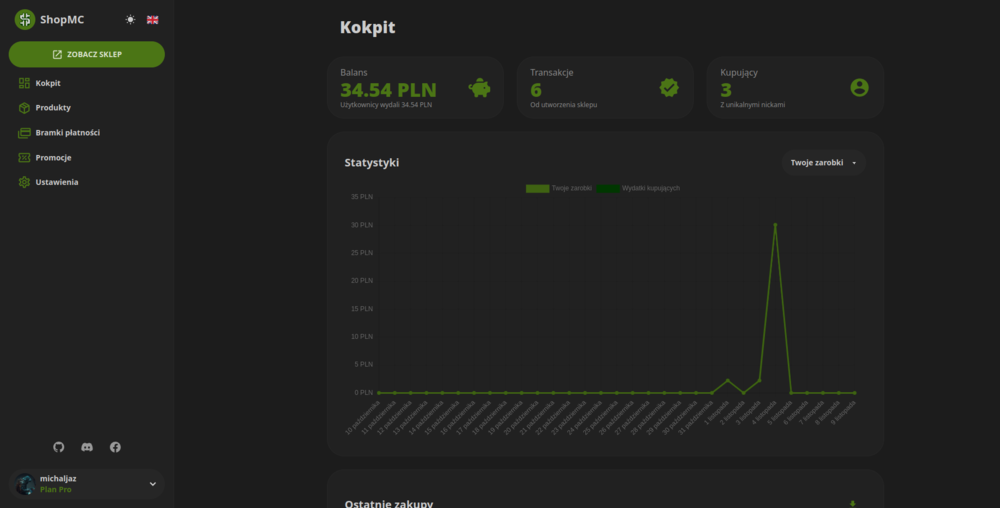Click the 34.54 PLN balance value
Viewport: 1000px width, 508px height.
(x=388, y=90)
